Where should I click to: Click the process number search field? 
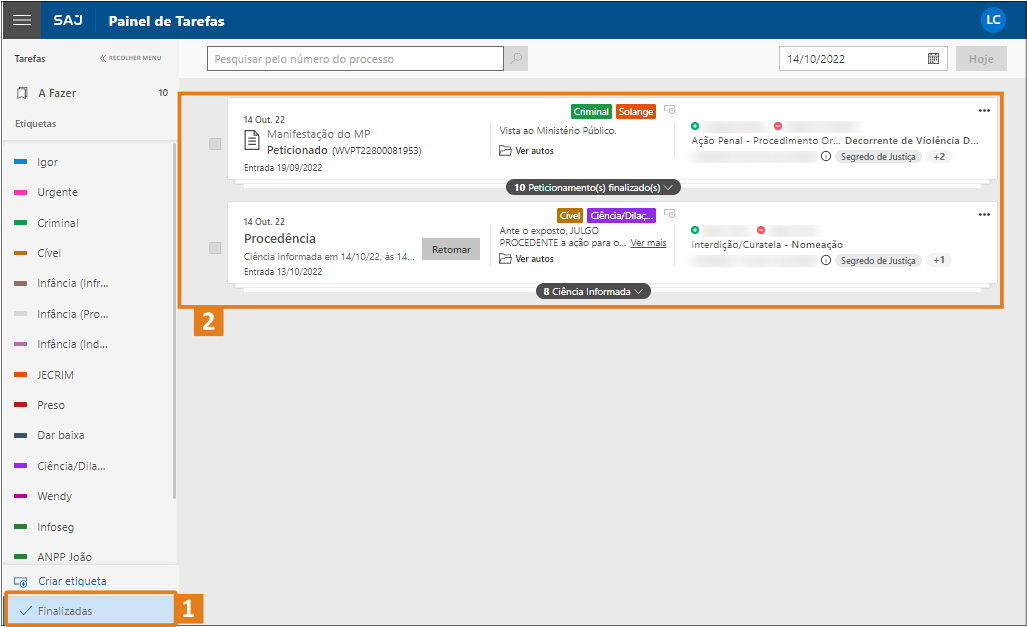click(355, 59)
